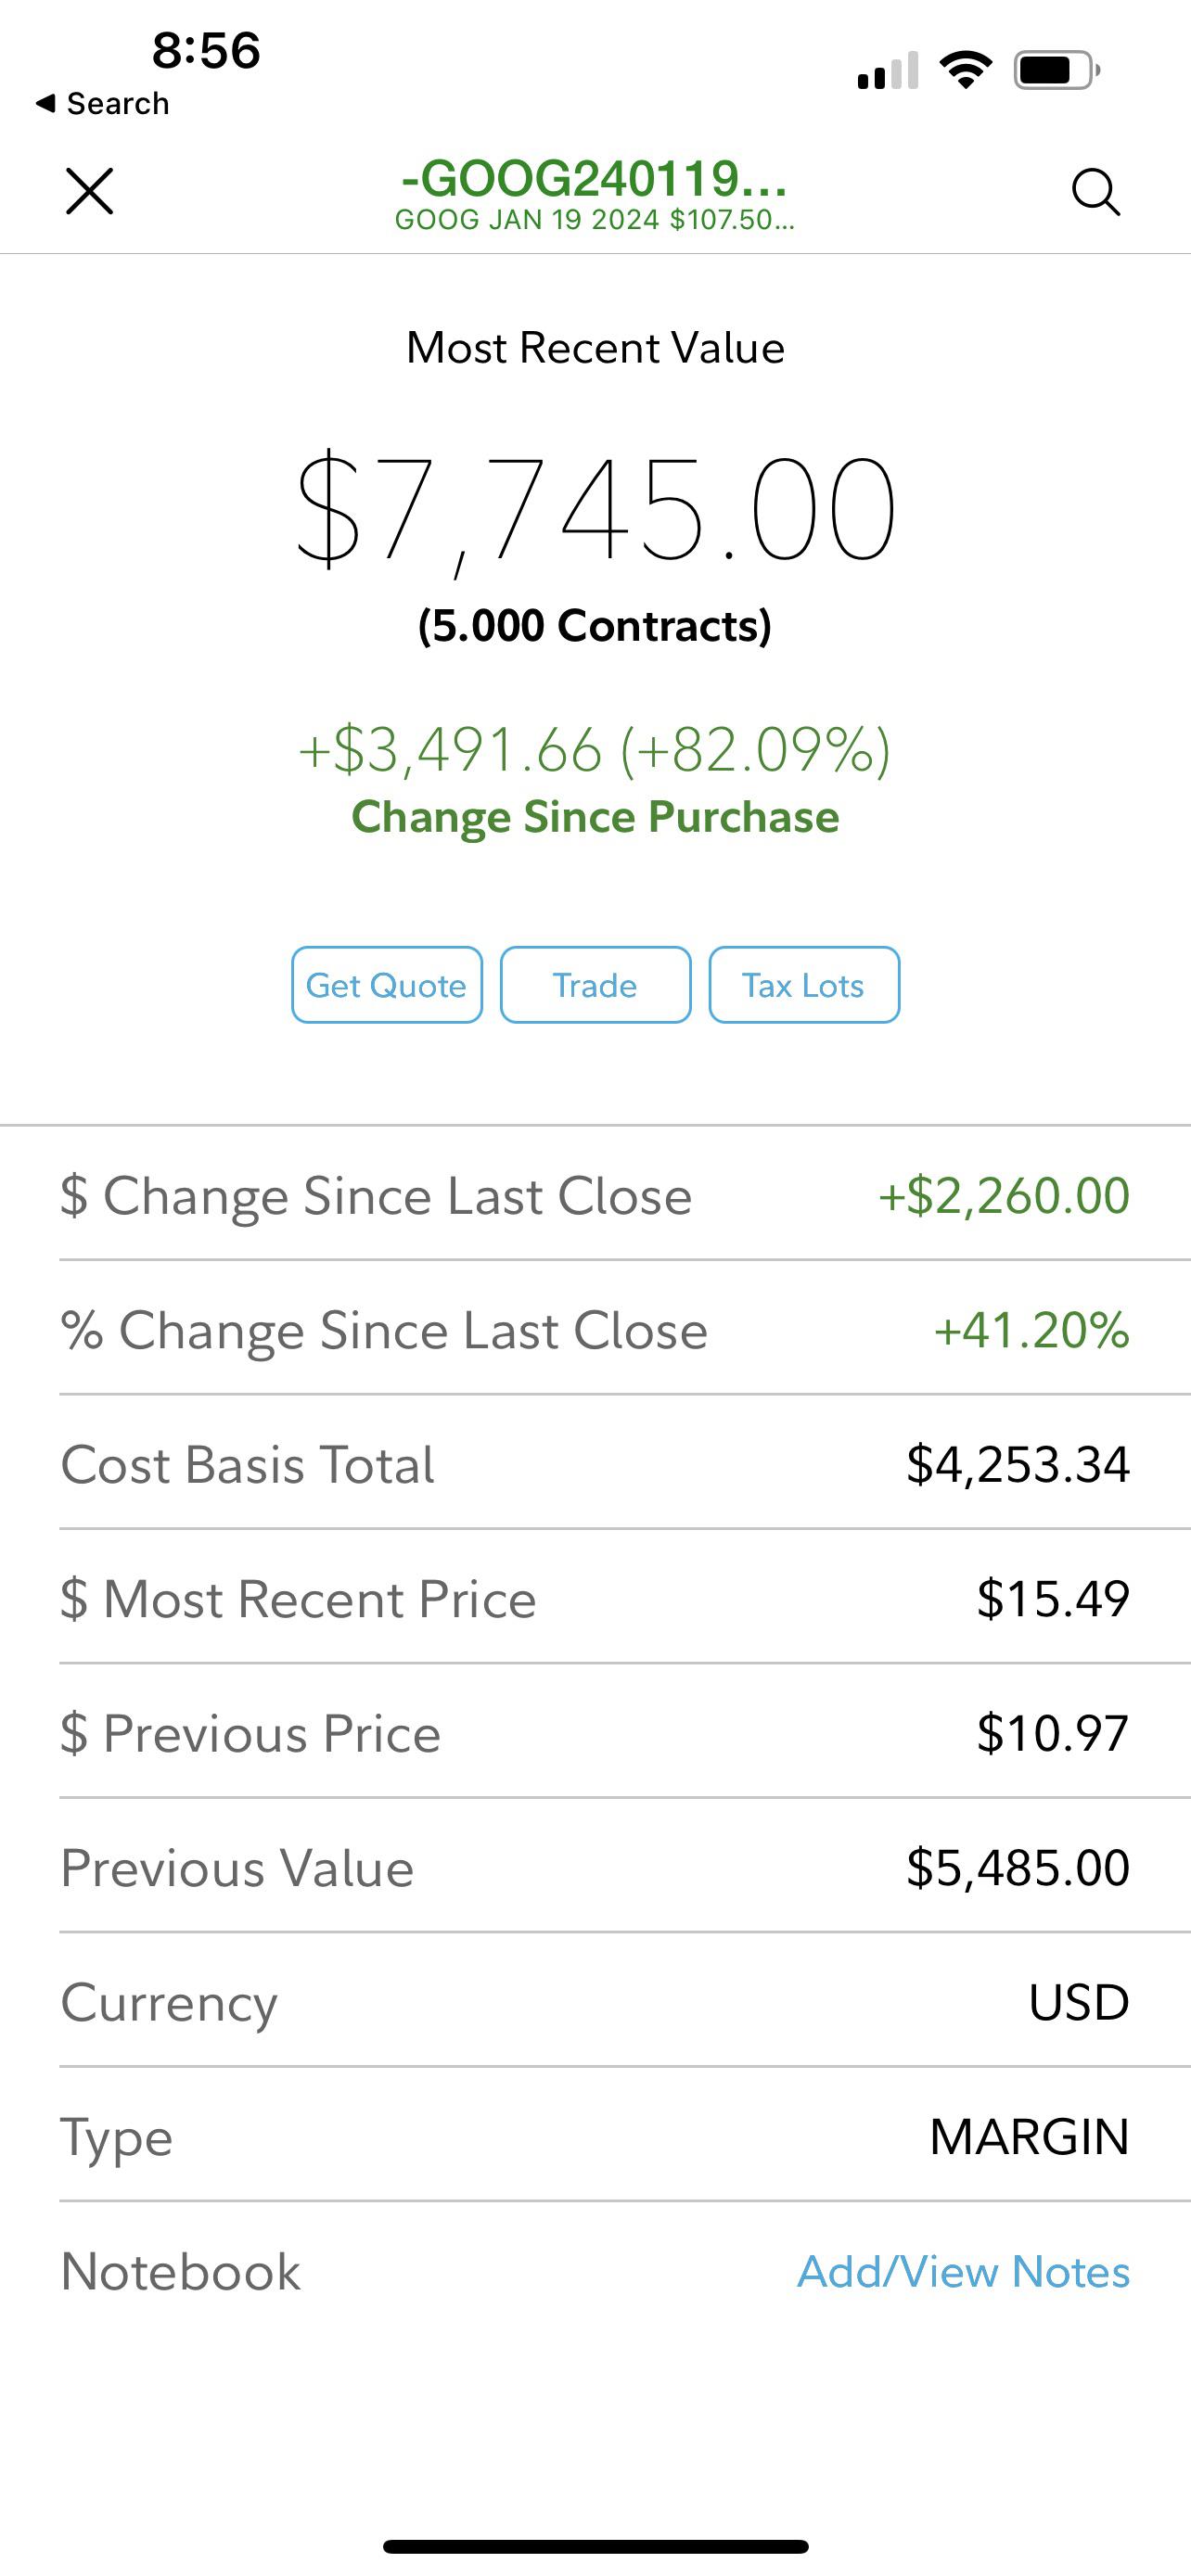Select the Change Since Purchase label

(x=595, y=816)
